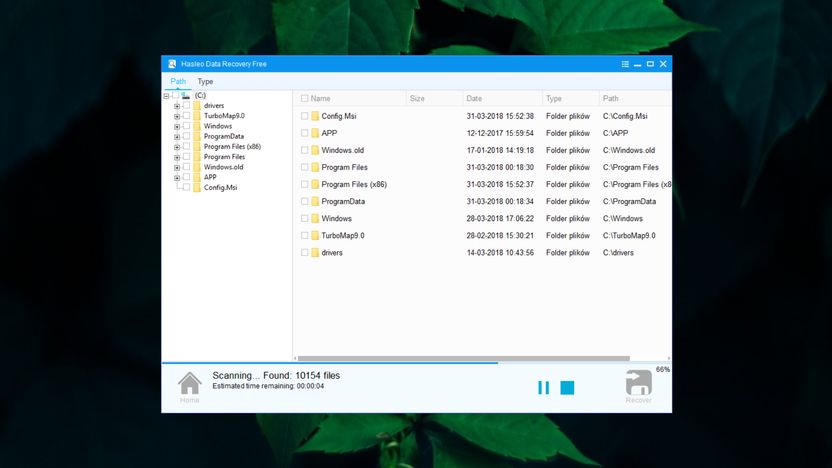This screenshot has width=832, height=468.
Task: Switch to the Path tab
Action: (x=178, y=81)
